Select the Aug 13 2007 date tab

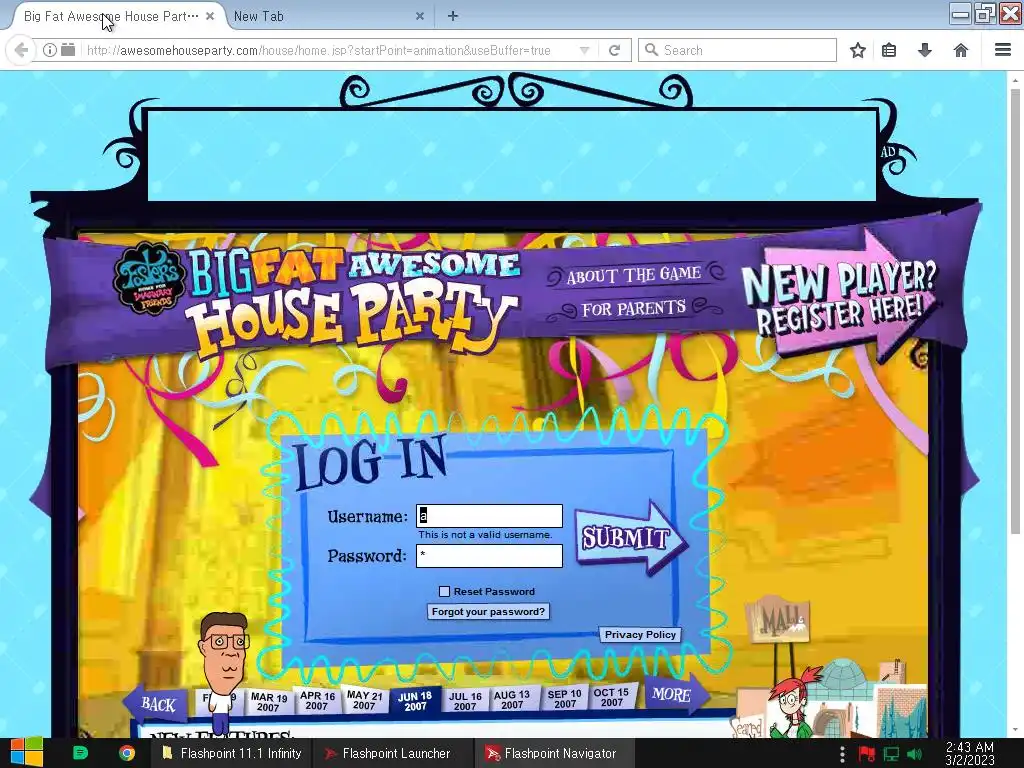click(512, 700)
